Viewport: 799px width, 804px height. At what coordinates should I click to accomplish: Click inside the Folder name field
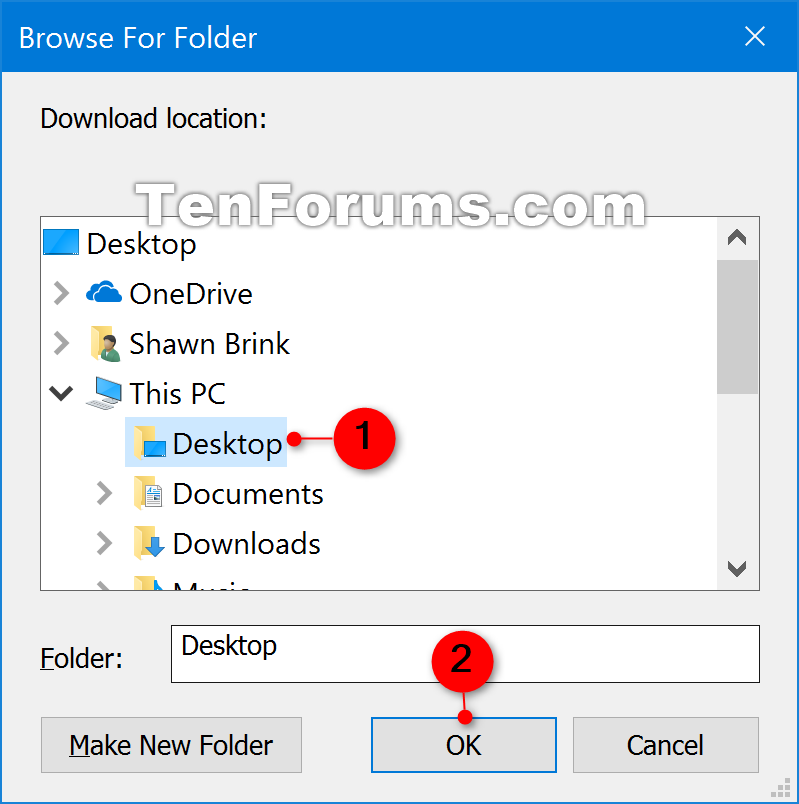pyautogui.click(x=465, y=654)
